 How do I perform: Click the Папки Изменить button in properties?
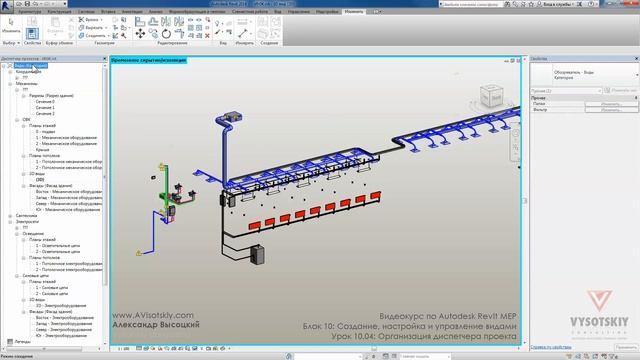pos(611,104)
